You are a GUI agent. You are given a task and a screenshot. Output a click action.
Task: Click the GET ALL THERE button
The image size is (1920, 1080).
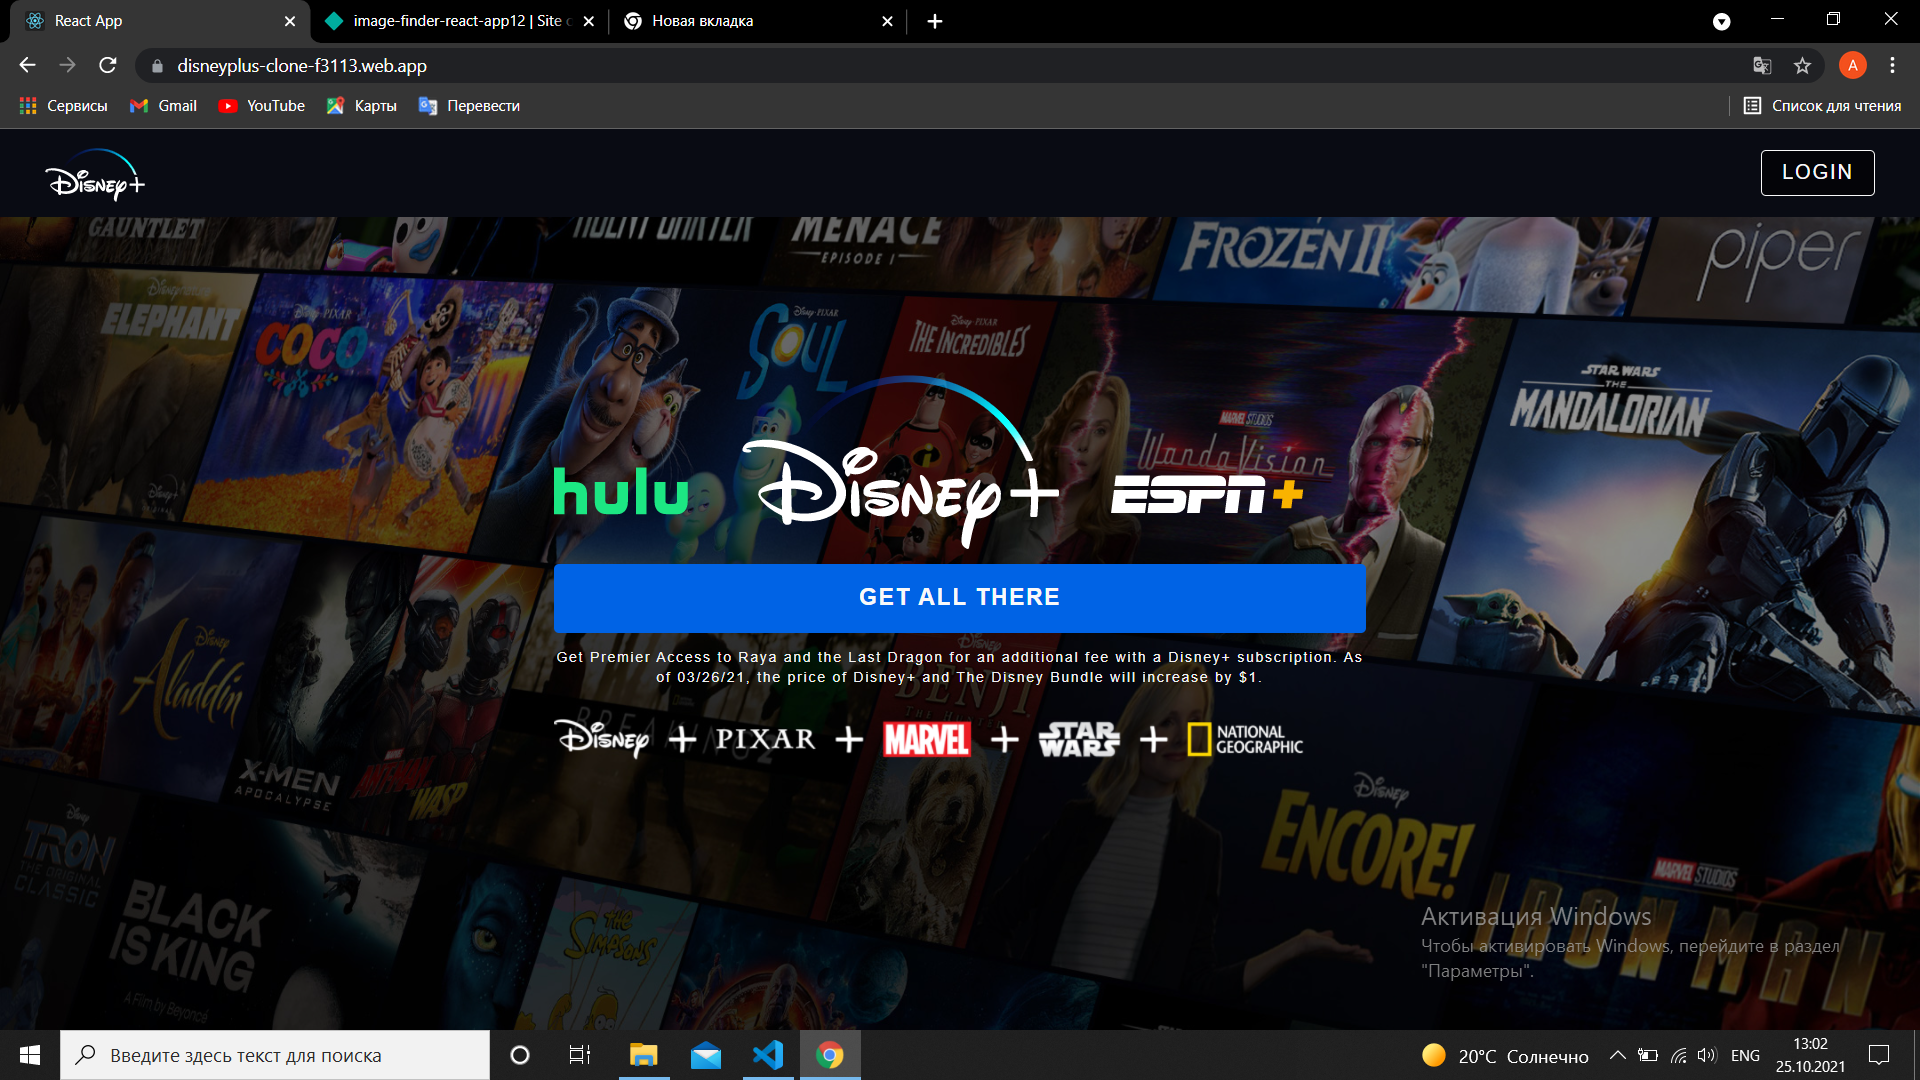click(x=960, y=598)
